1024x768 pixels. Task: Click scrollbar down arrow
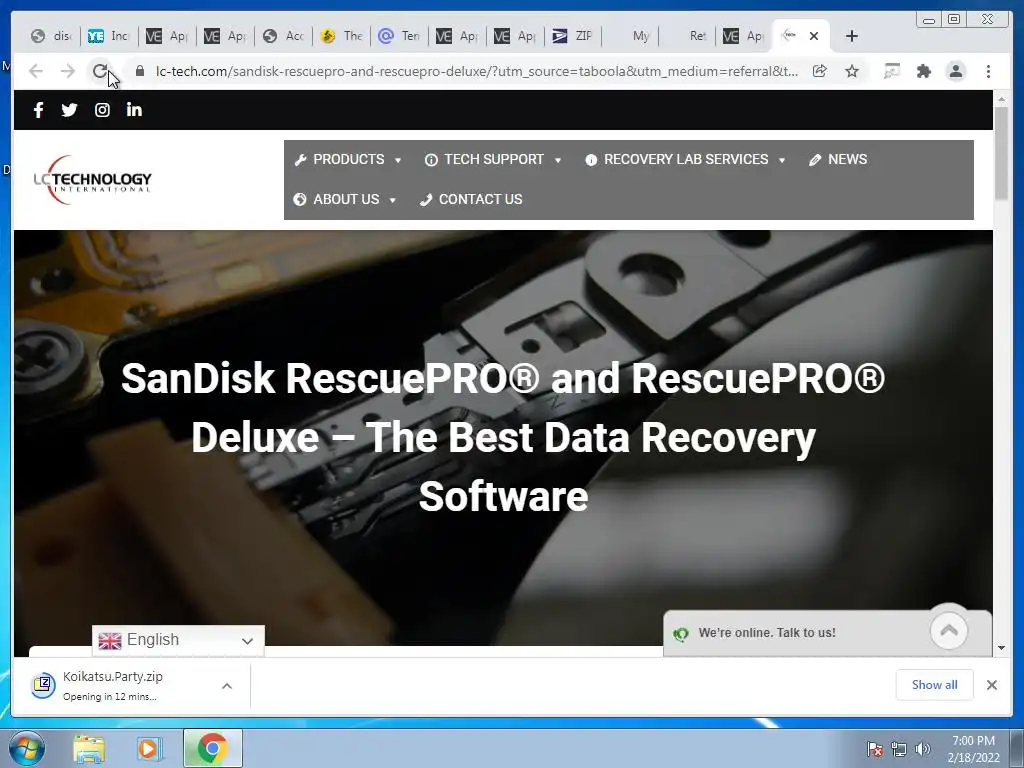click(x=1001, y=648)
